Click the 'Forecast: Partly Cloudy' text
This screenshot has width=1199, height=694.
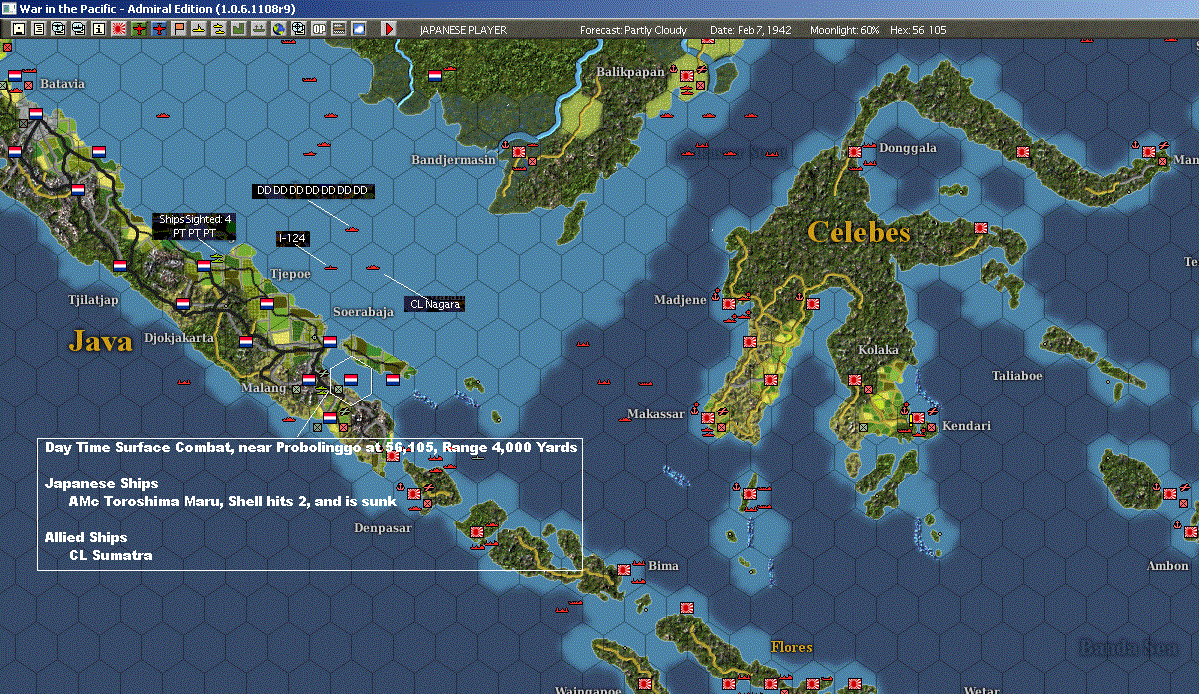(x=633, y=30)
